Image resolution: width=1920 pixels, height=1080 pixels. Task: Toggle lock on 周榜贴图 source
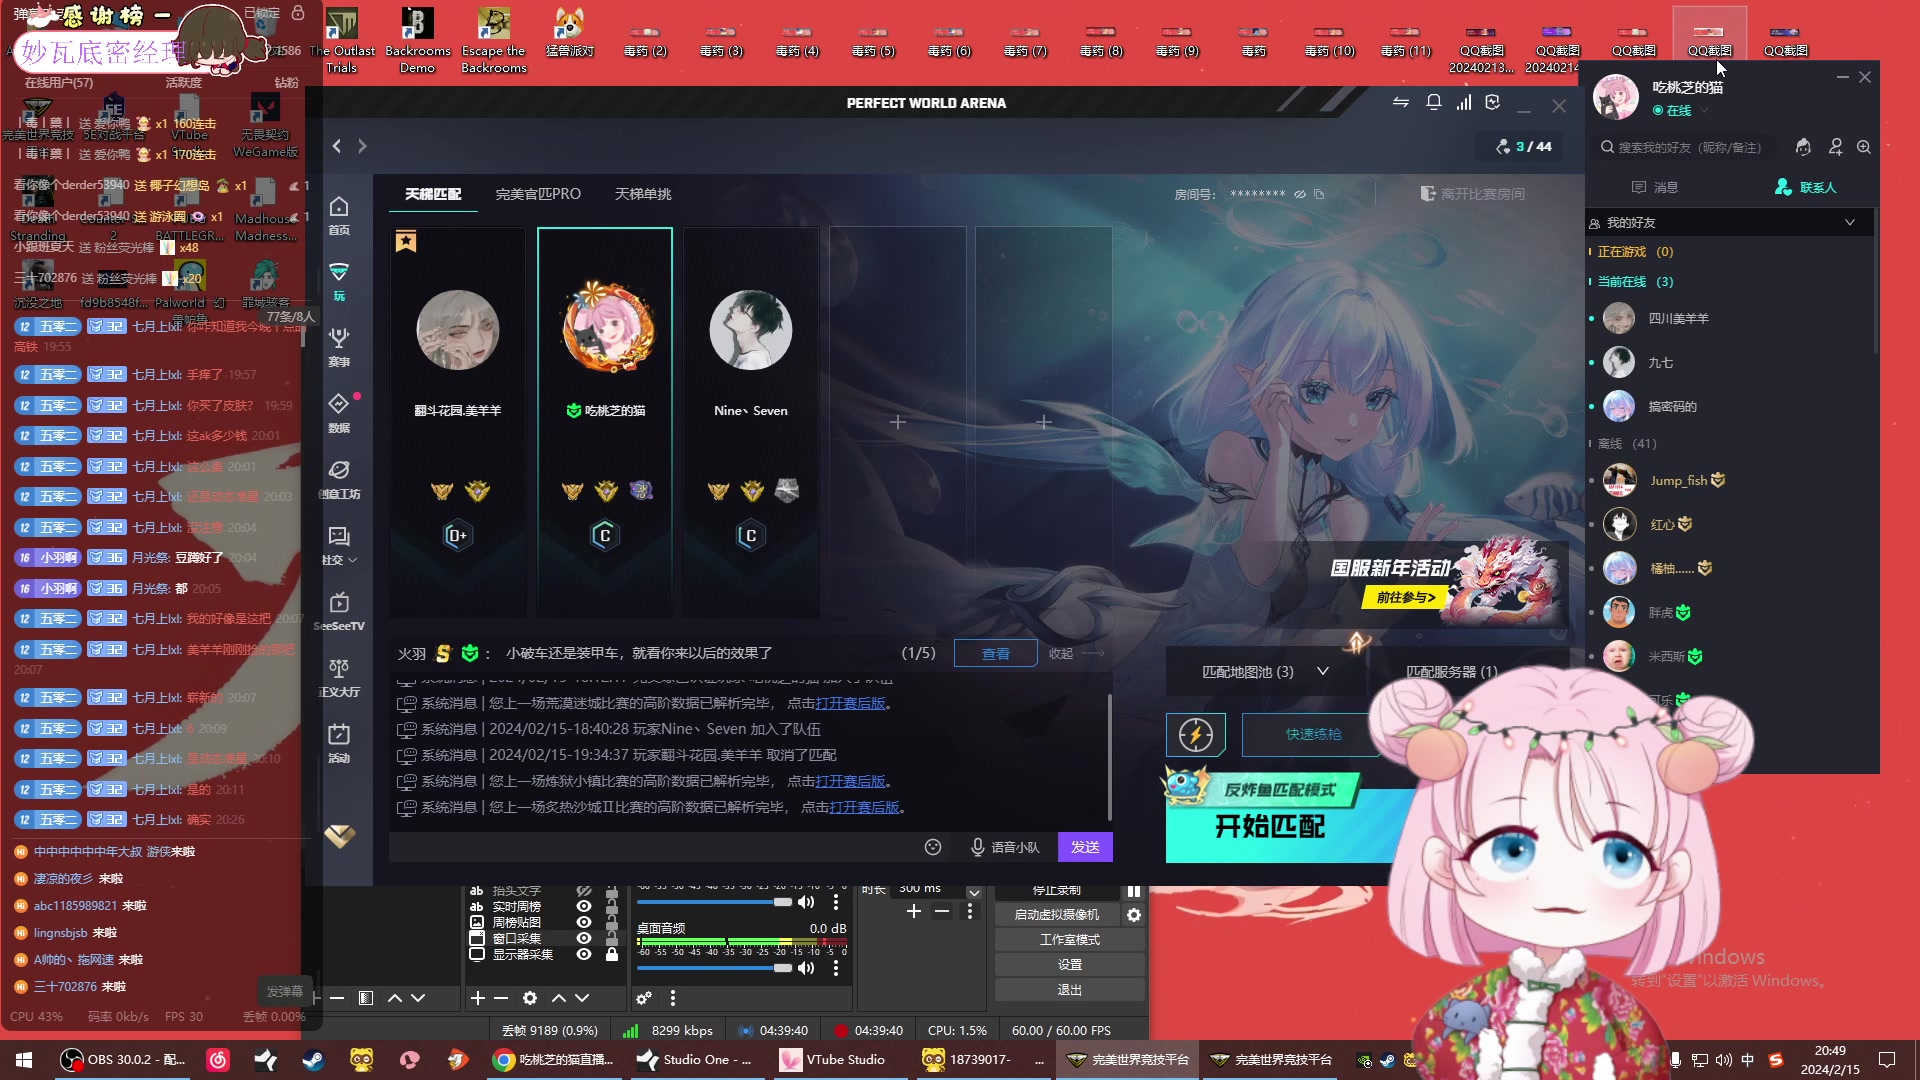(x=611, y=922)
